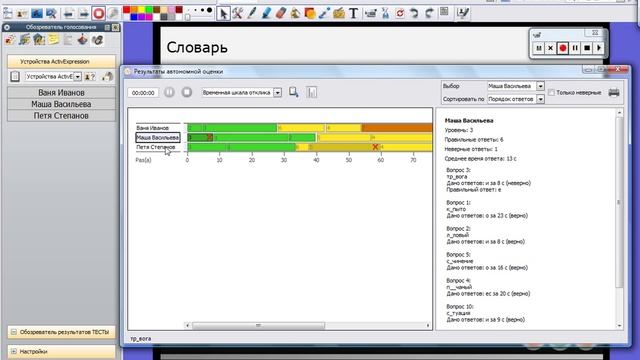This screenshot has width=640, height=360.
Task: Select the Shape tool
Action: (x=310, y=13)
